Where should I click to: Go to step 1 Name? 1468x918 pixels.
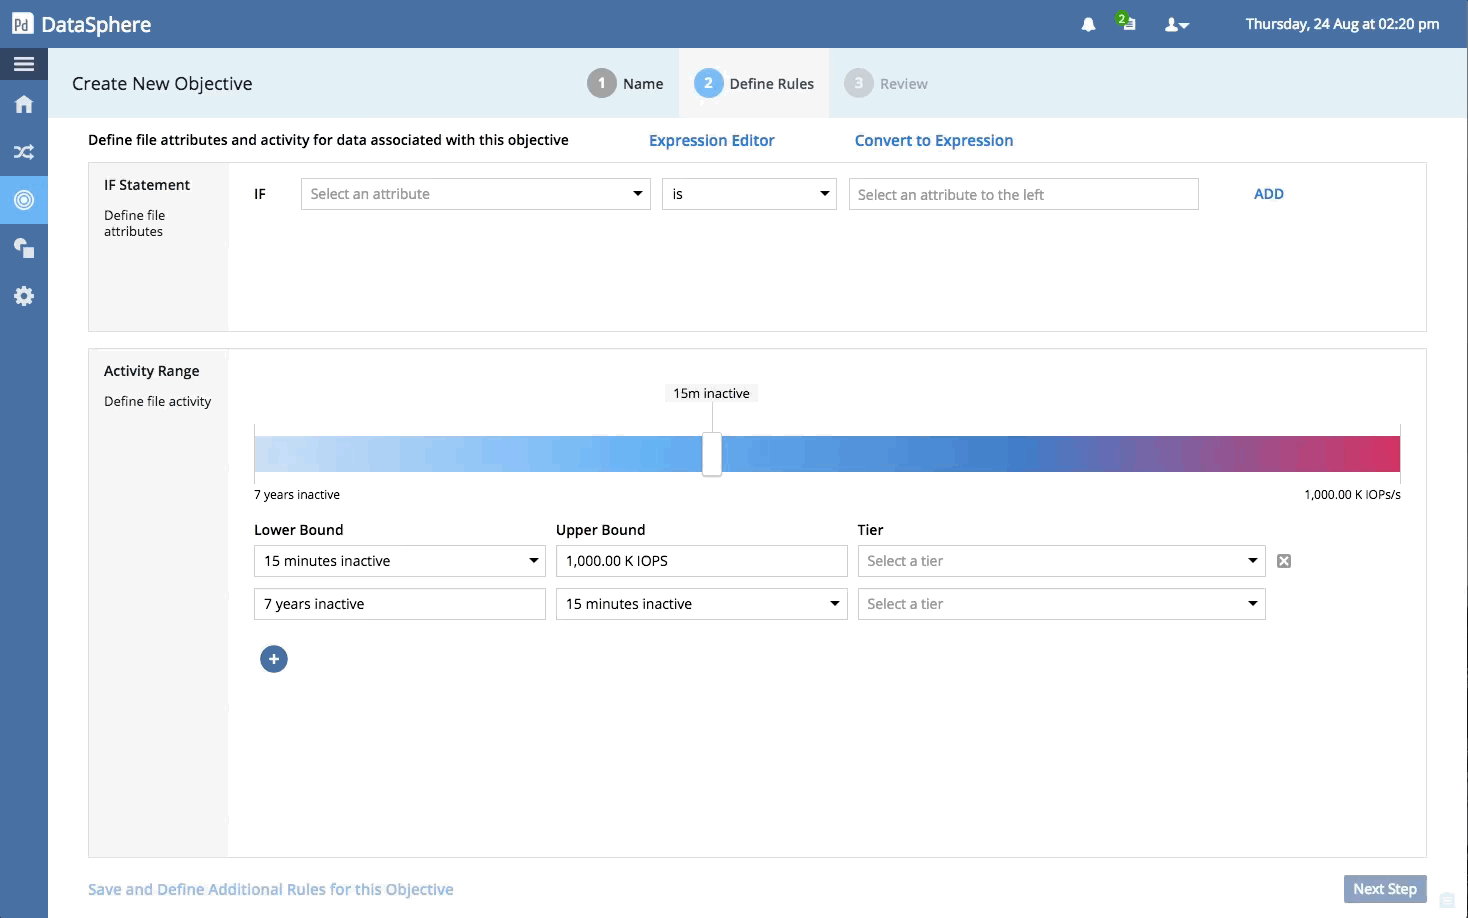pos(625,83)
